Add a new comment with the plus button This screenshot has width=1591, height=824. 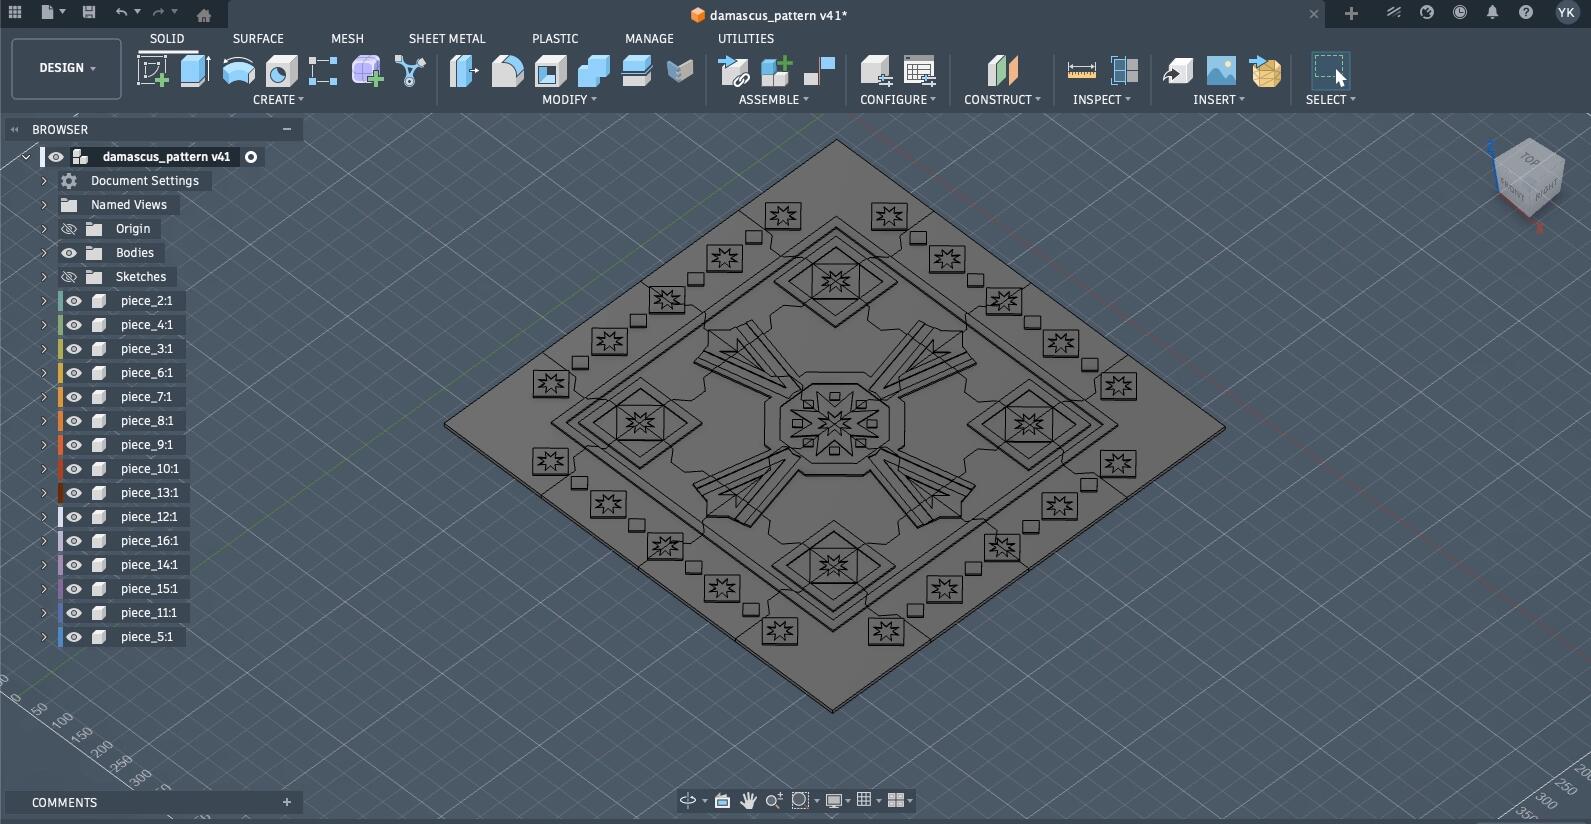click(x=287, y=802)
